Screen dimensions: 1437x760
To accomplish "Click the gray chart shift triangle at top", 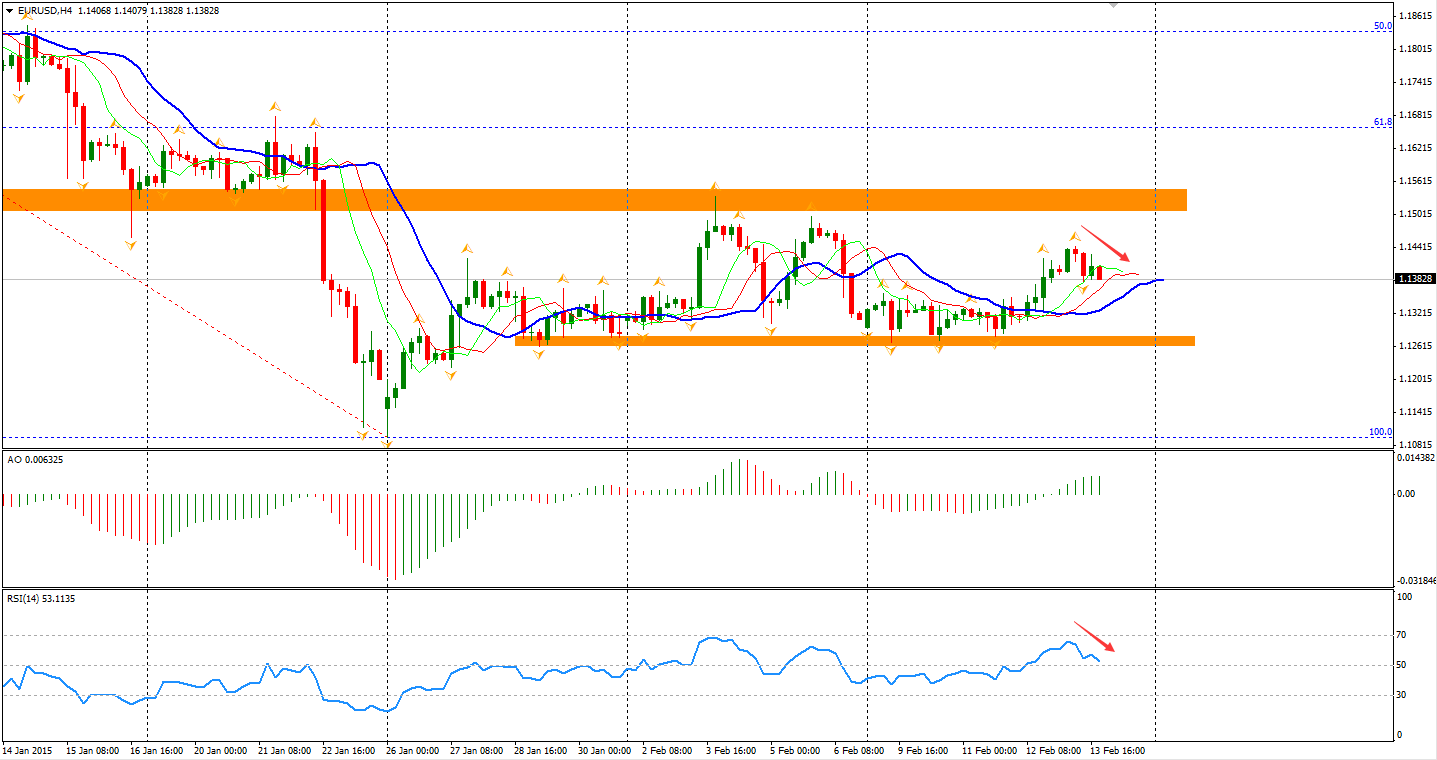I will pos(1115,4).
